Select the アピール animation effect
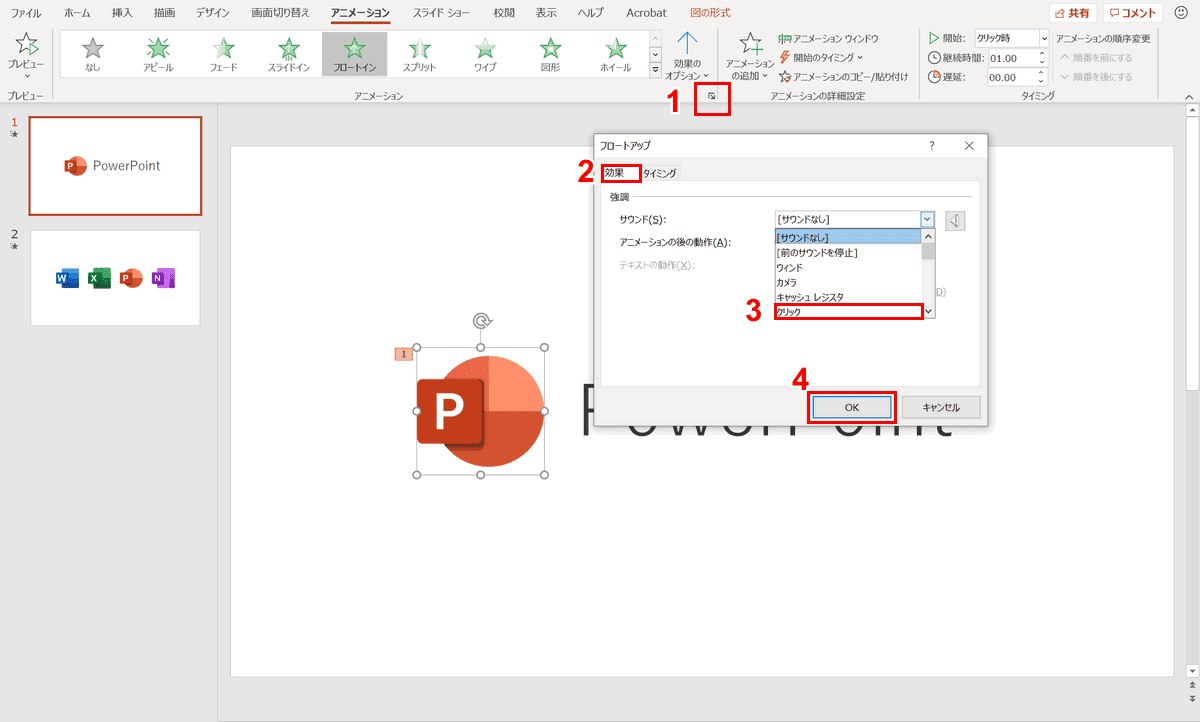1200x722 pixels. point(158,54)
